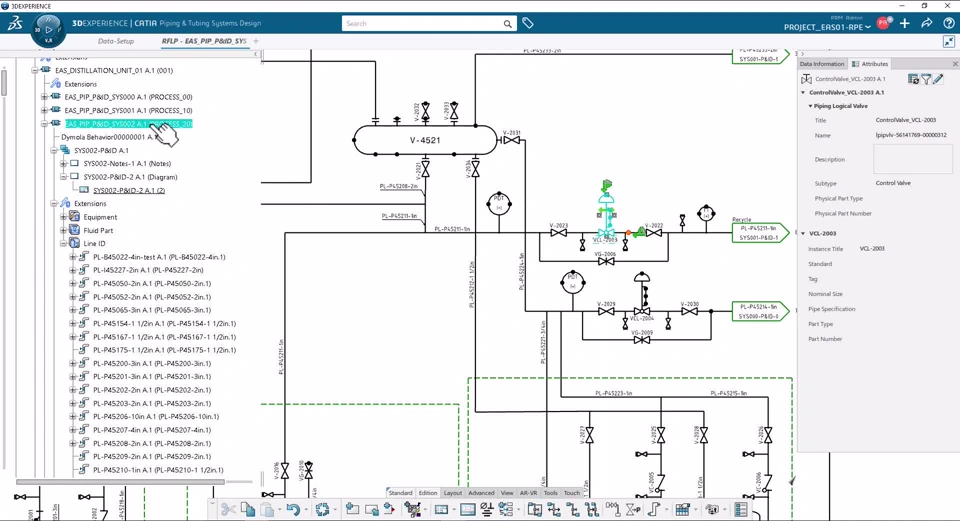Select PL-P45206-10in A.1 line

tap(156, 417)
